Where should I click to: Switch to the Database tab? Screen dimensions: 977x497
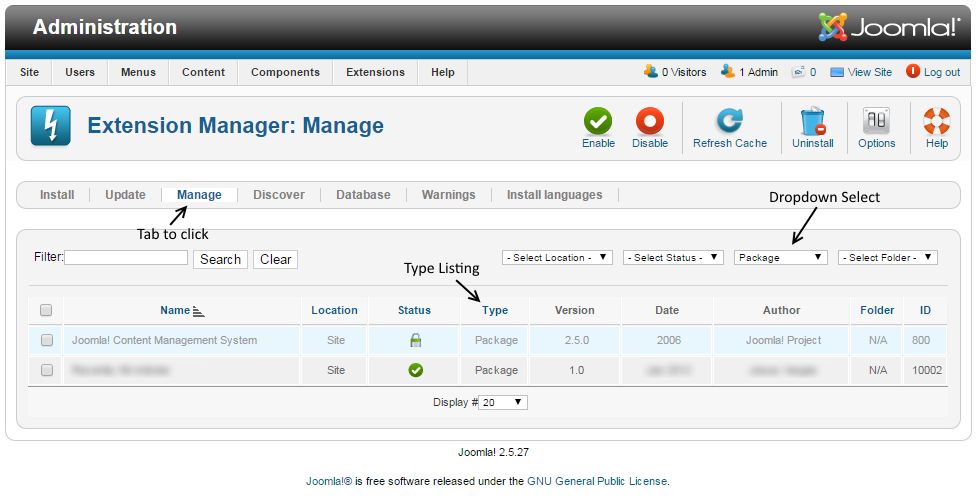tap(363, 195)
